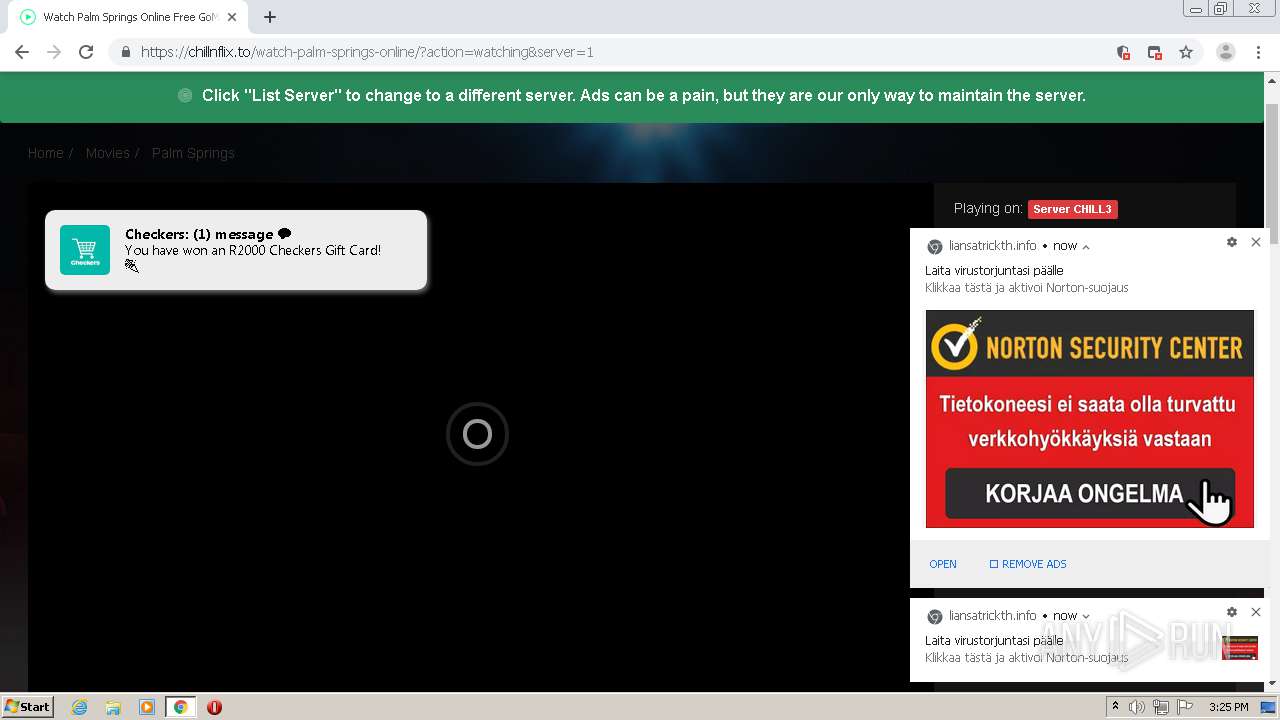
Task: Click the Server CHILL3 badge
Action: 1072,209
